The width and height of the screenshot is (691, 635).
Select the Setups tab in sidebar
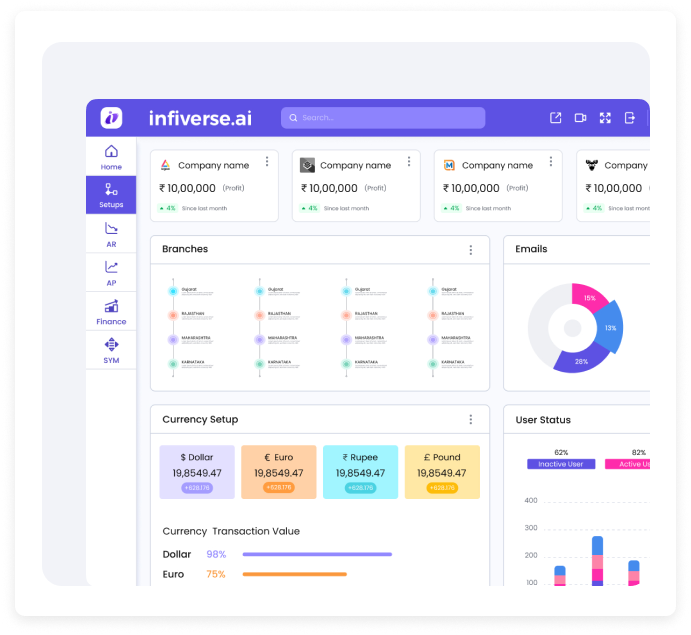coord(111,195)
